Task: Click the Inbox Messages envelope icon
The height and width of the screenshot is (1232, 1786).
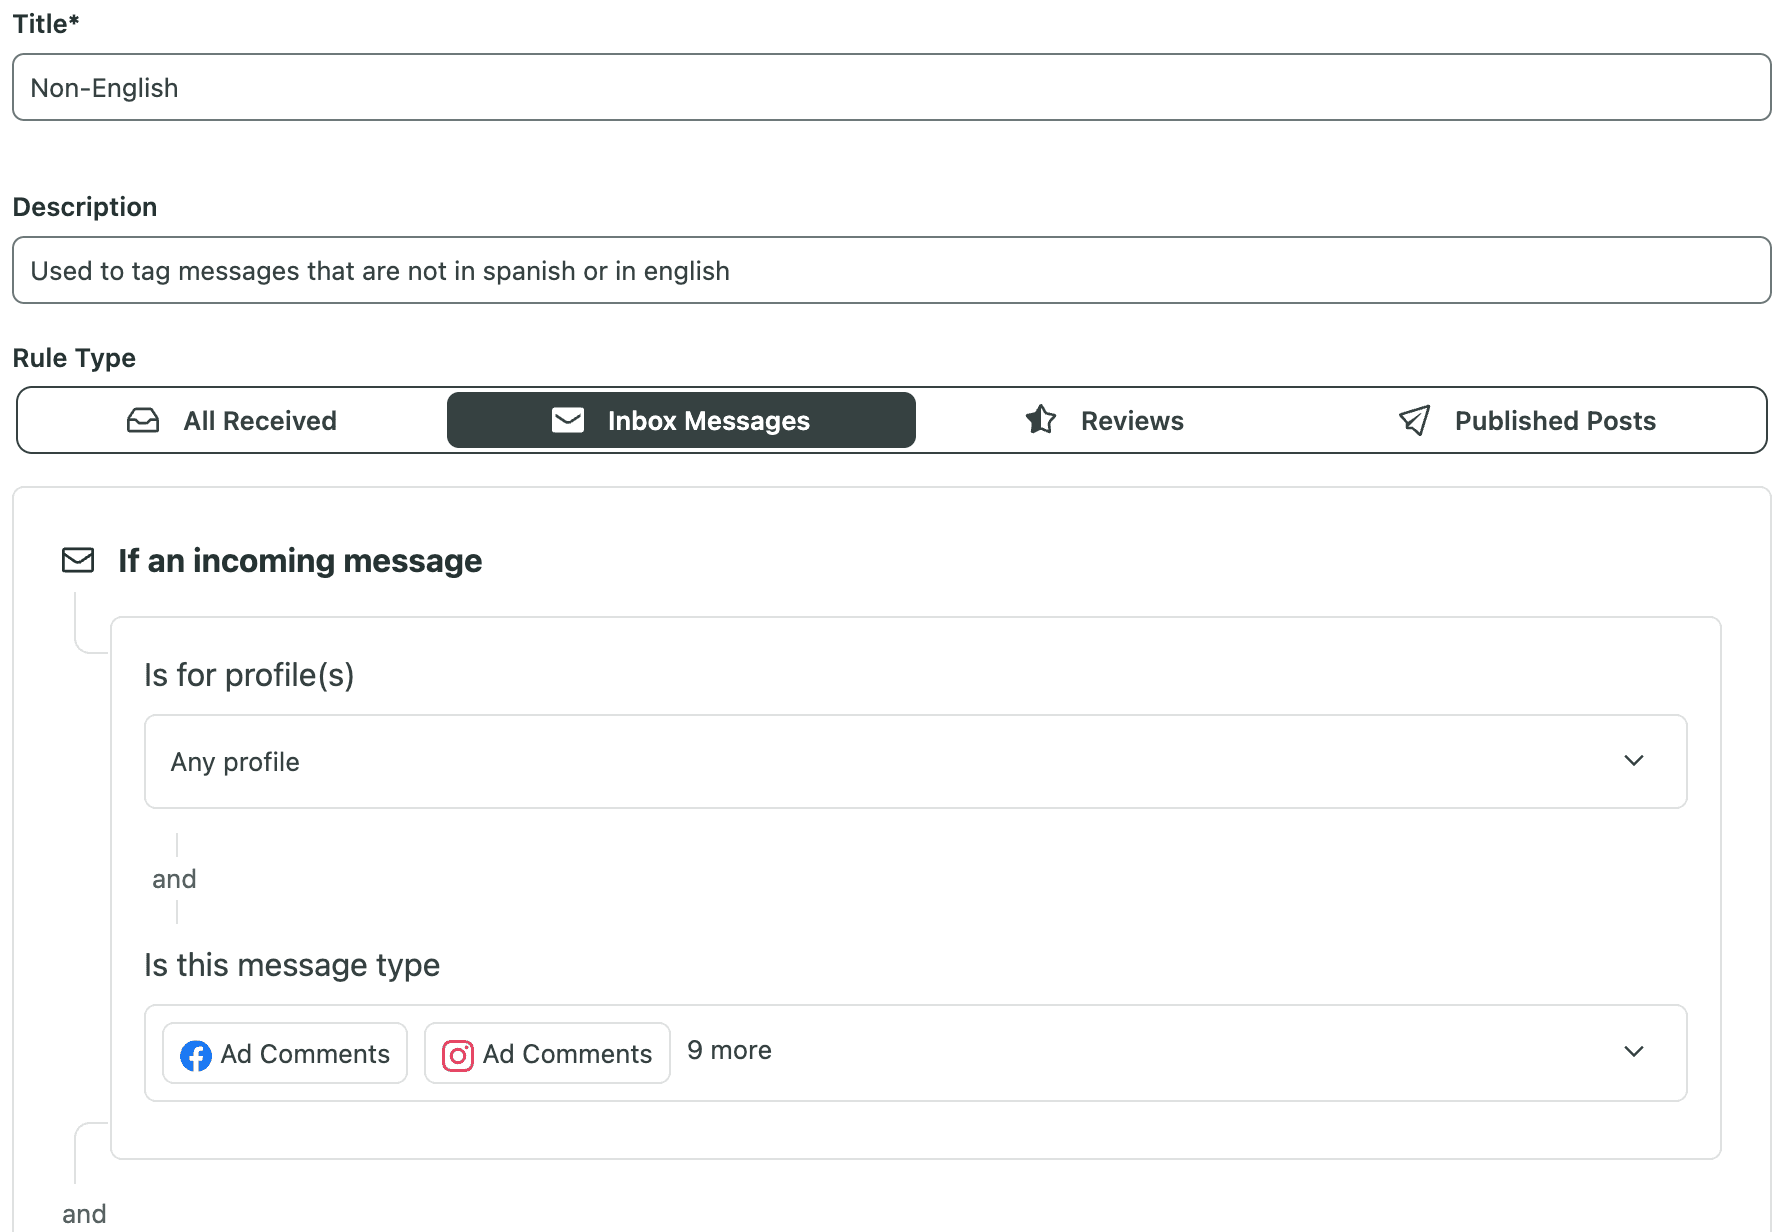Action: point(567,420)
